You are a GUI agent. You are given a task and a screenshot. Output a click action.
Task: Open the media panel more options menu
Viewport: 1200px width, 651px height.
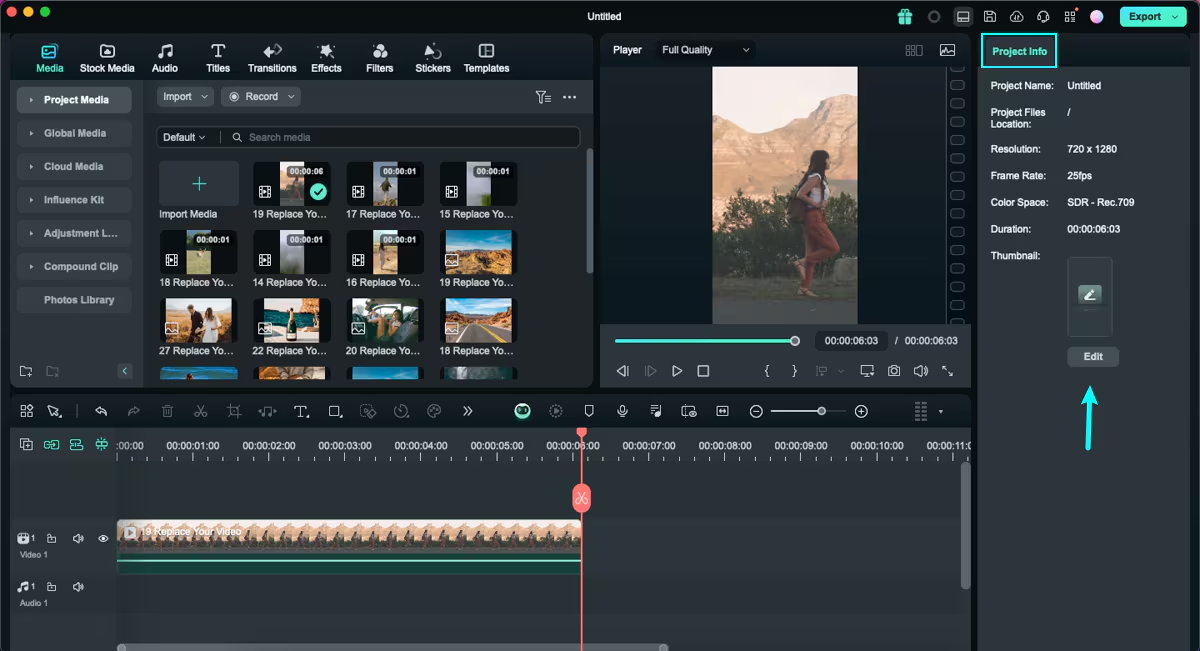pos(569,97)
